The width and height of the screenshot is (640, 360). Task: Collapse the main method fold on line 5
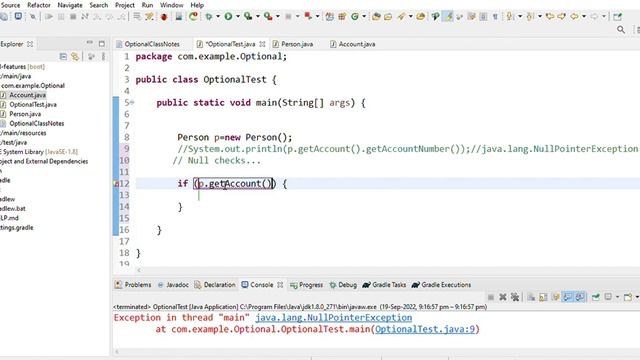(x=132, y=102)
